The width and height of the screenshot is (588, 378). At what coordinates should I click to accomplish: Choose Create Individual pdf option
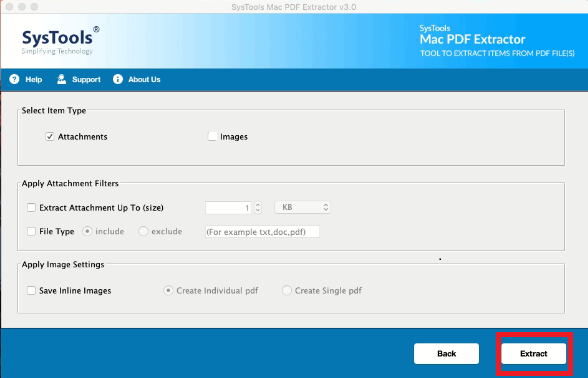[x=168, y=291]
